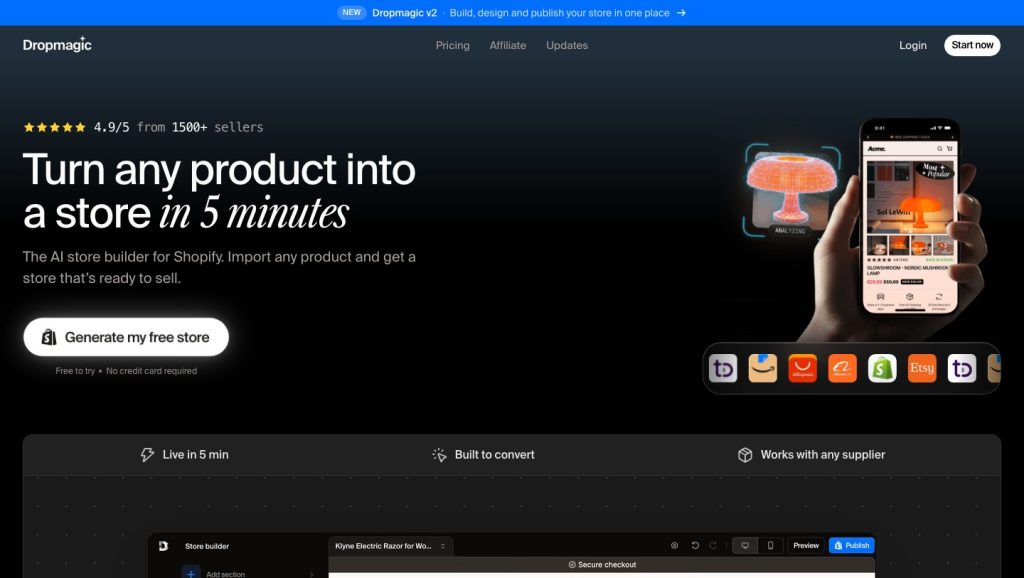The image size is (1024, 578).
Task: Click the Start now button
Action: tap(972, 45)
